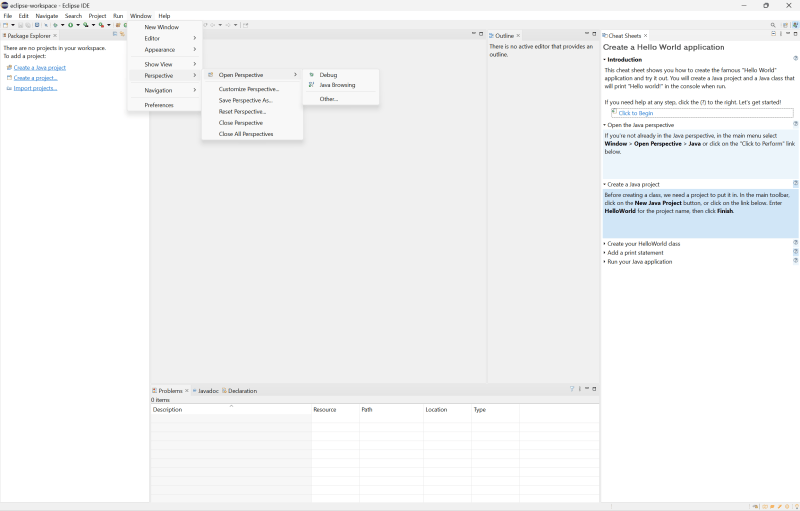Screen dimensions: 800x511
Task: Maximize the Problems view panel
Action: [x=594, y=389]
